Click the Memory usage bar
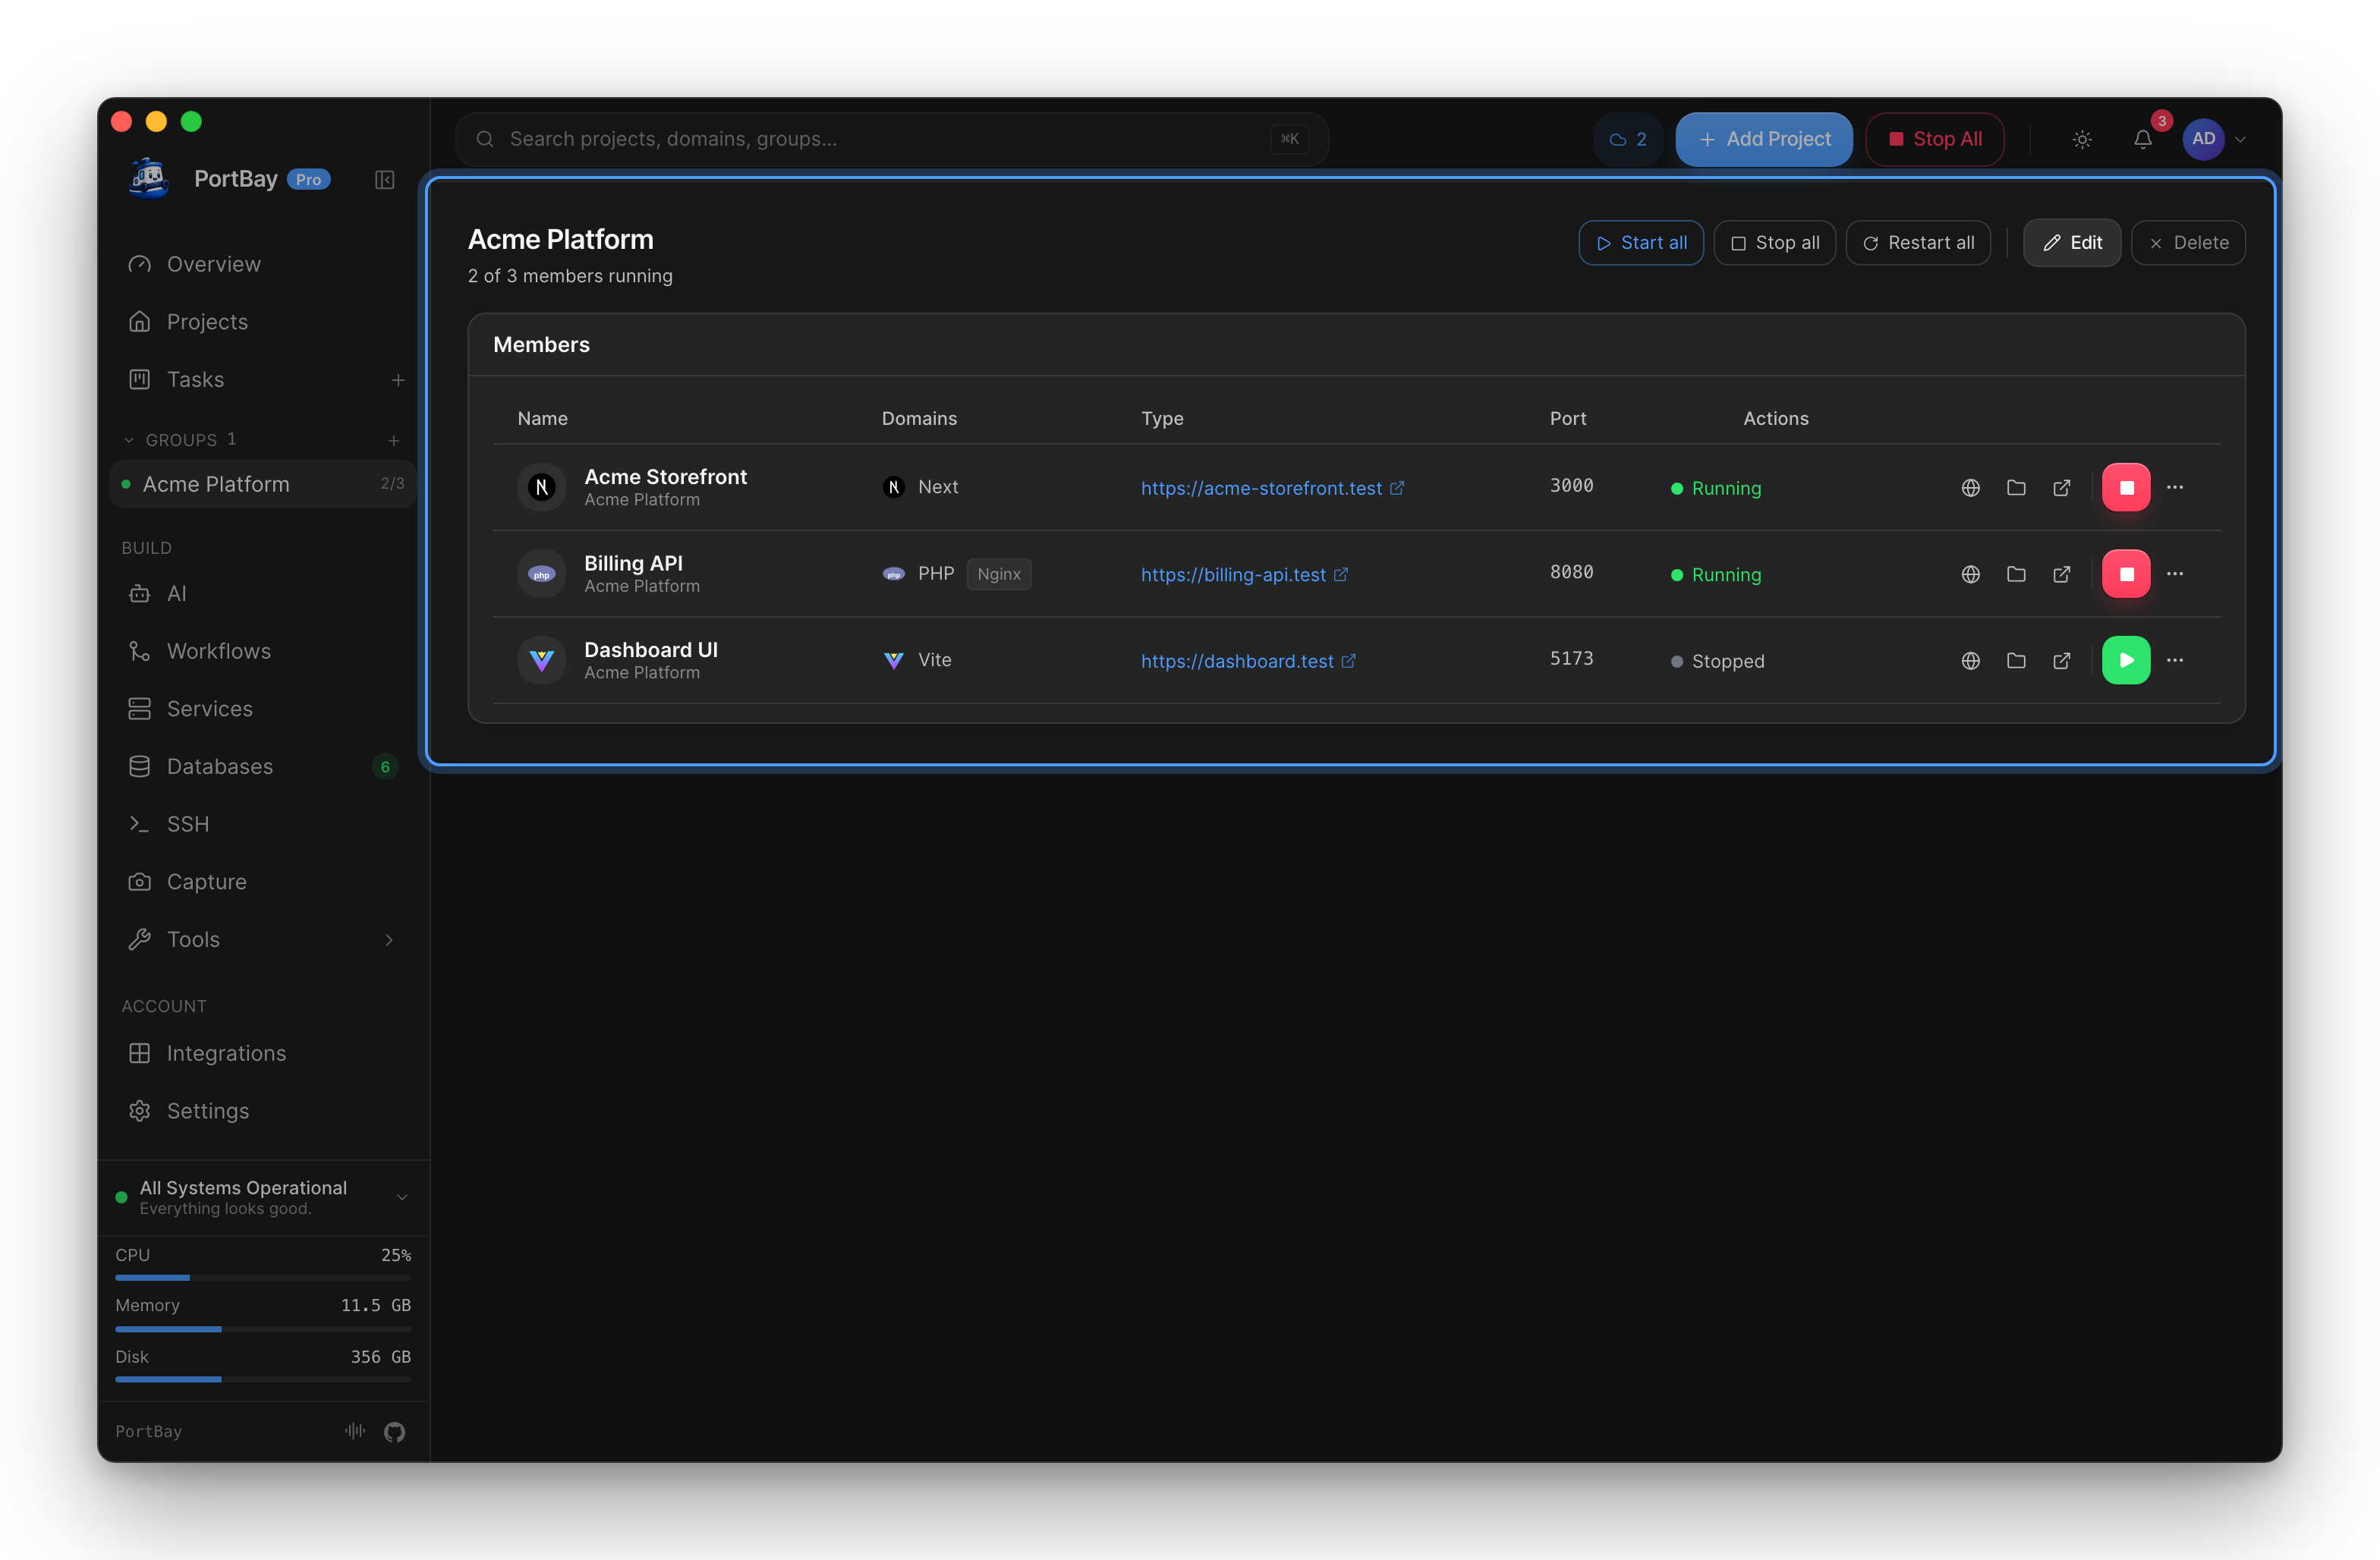This screenshot has width=2380, height=1560. click(x=263, y=1329)
